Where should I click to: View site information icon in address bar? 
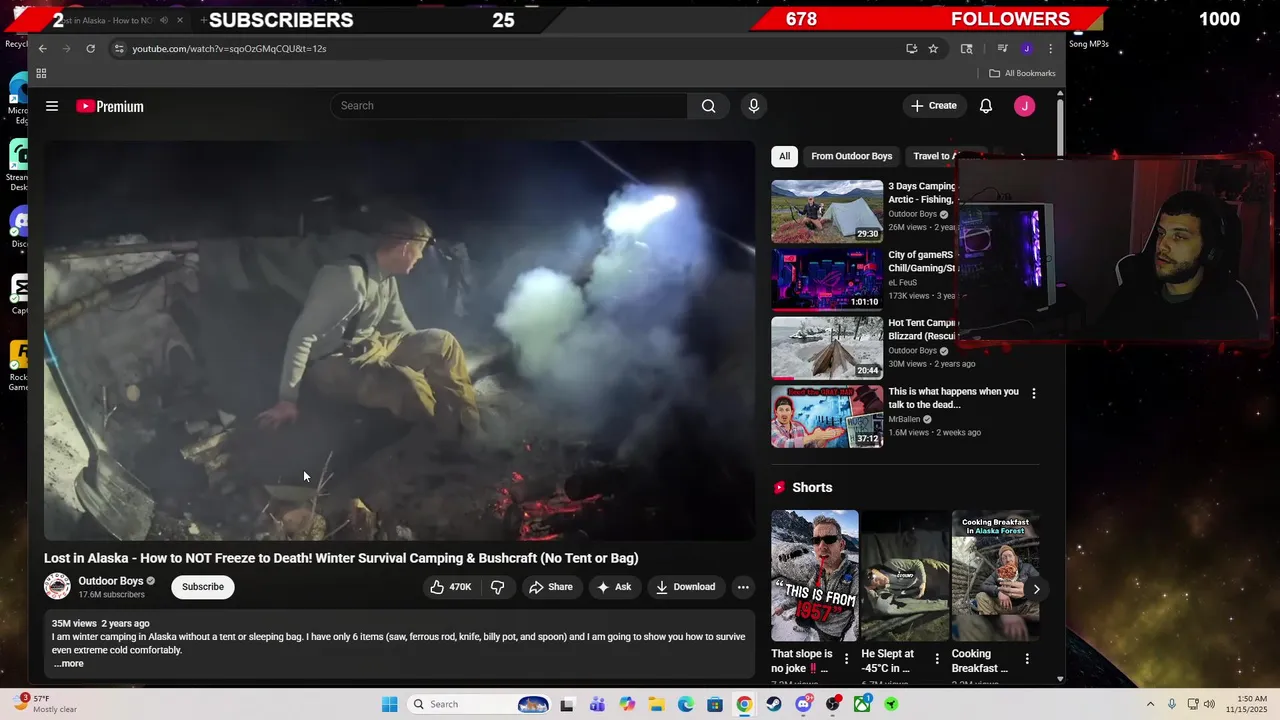(119, 48)
